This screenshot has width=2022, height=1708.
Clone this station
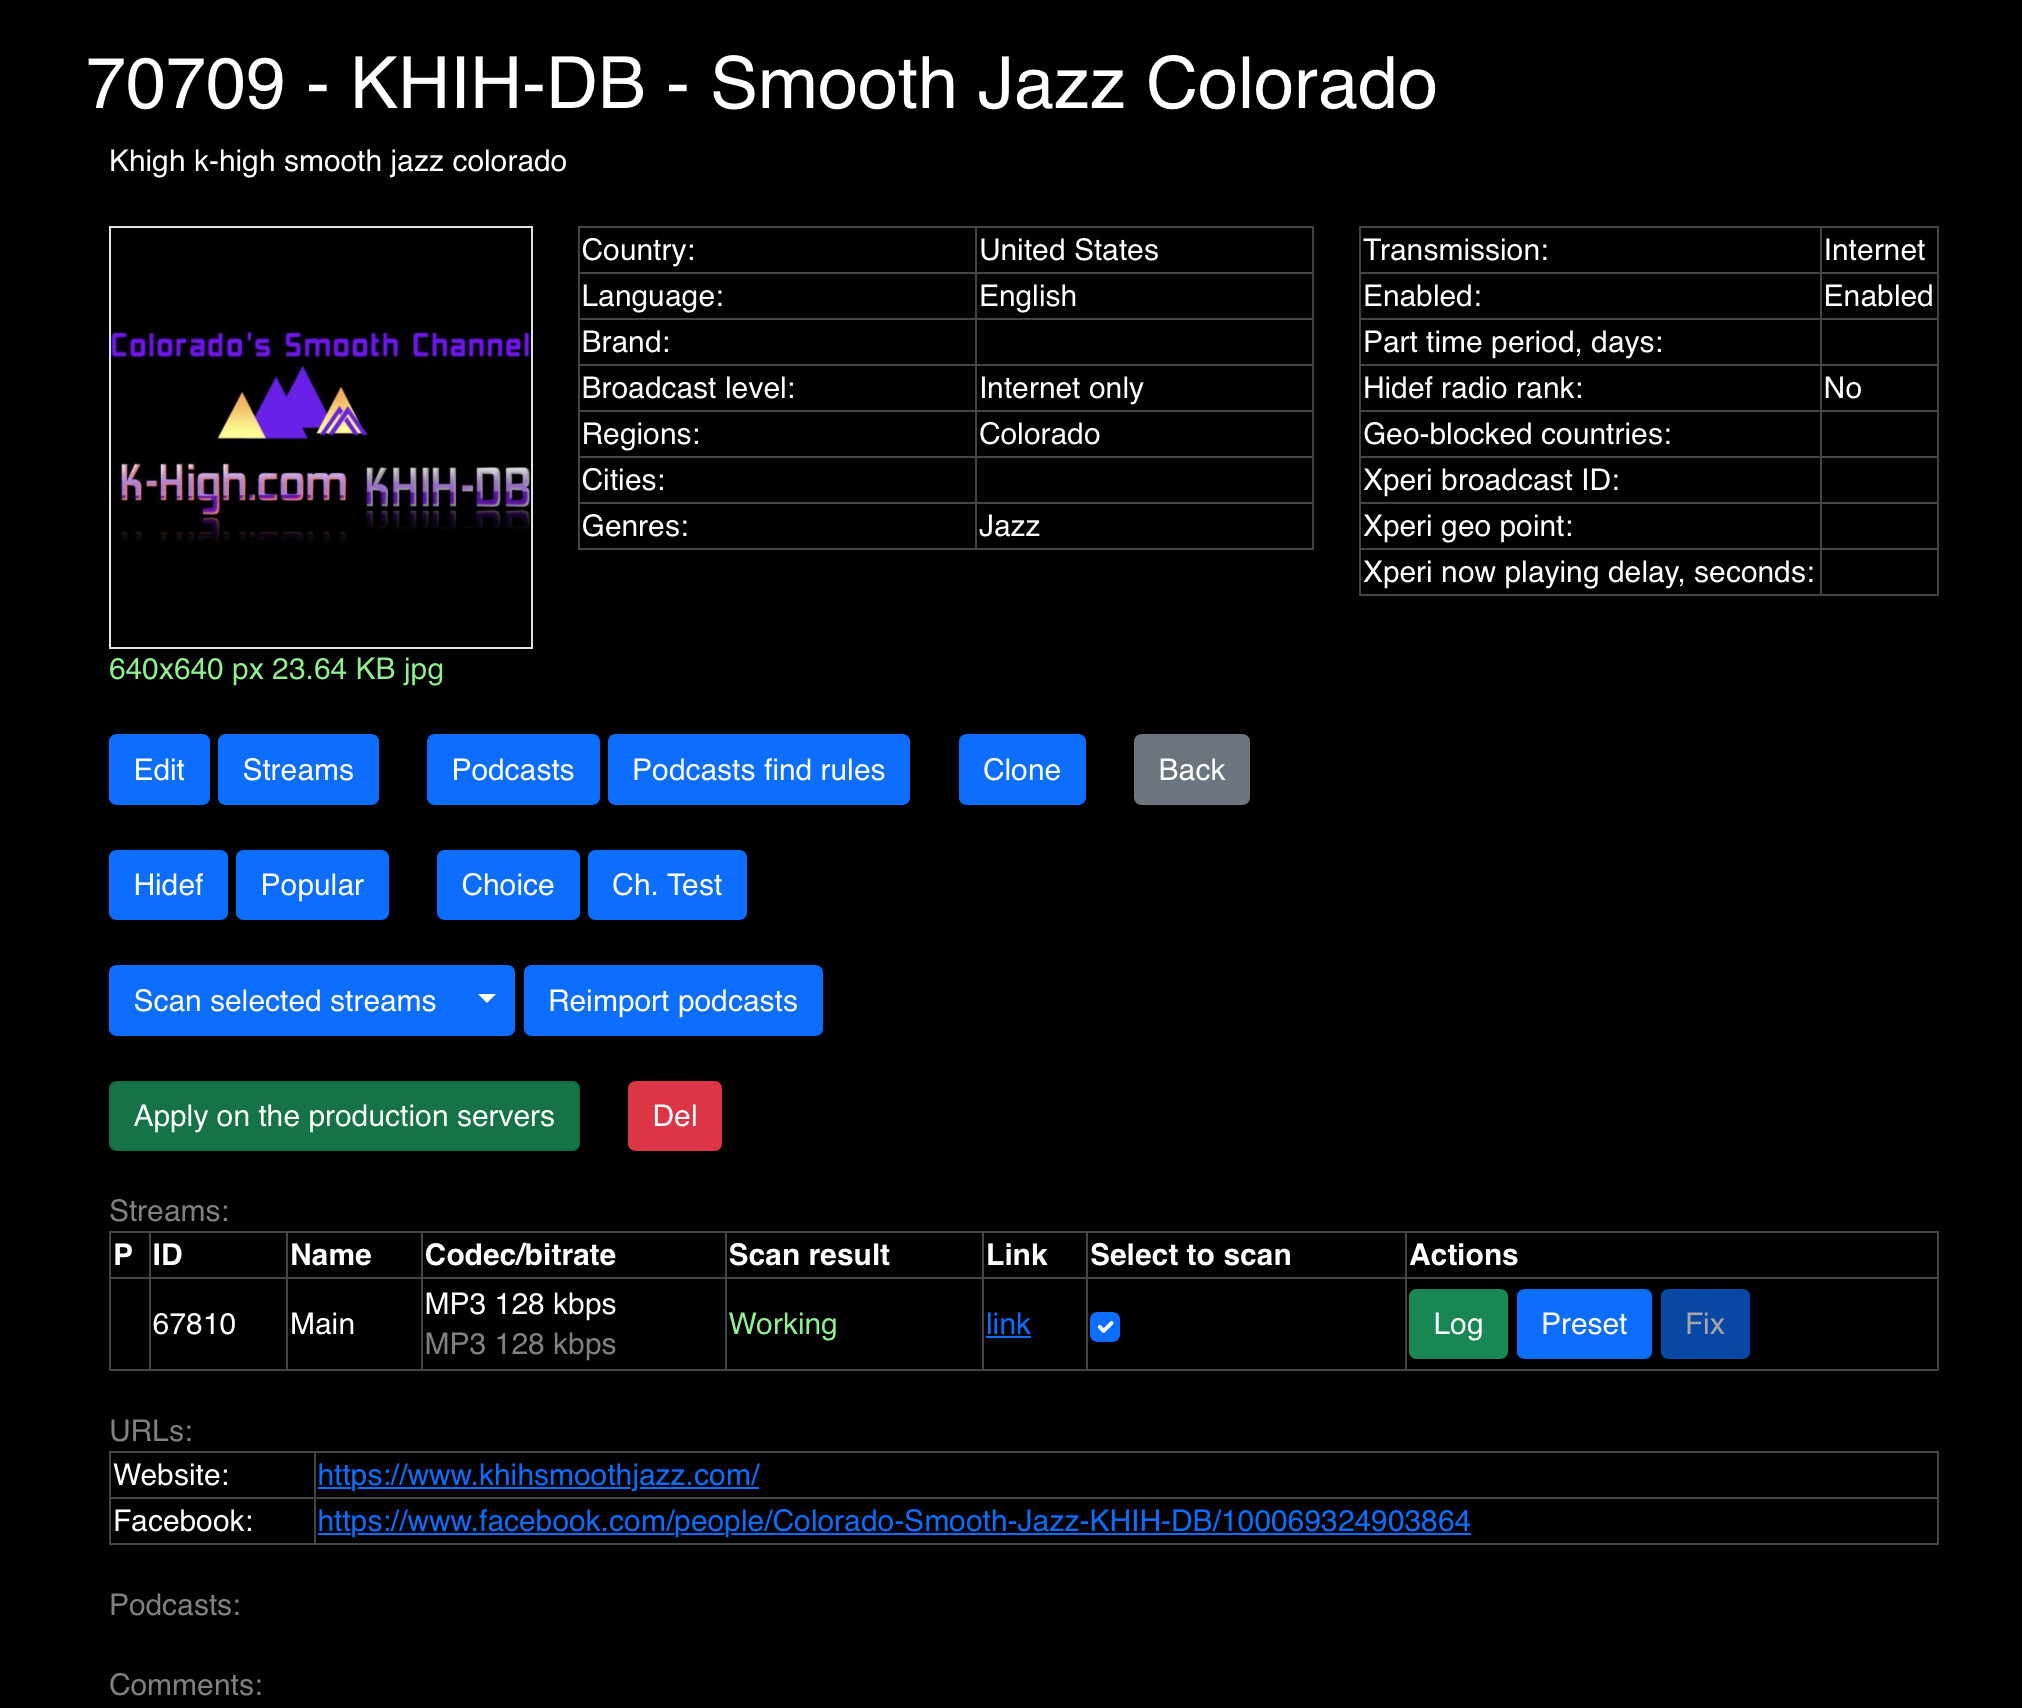(1021, 769)
